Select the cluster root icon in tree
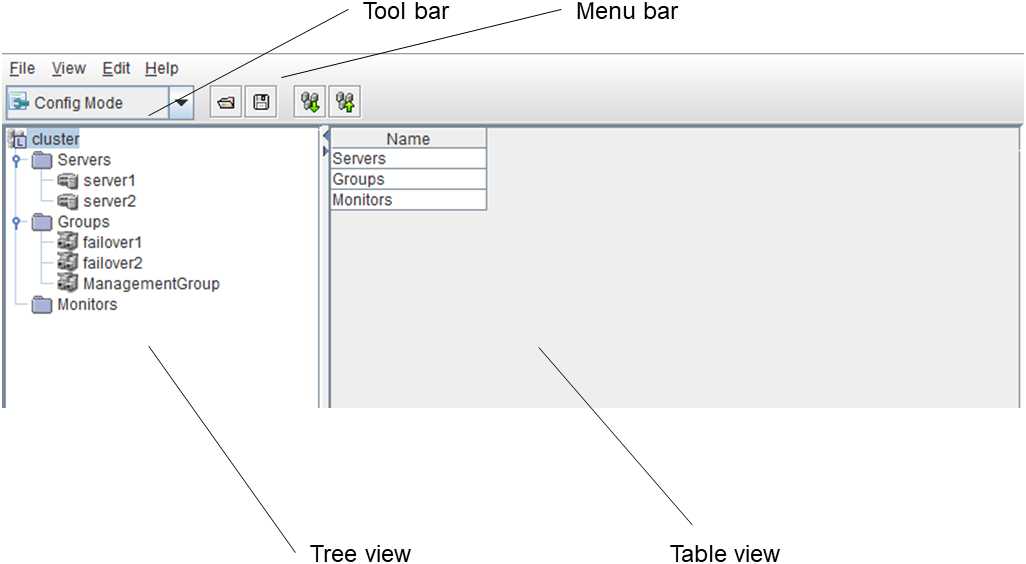 coord(18,139)
